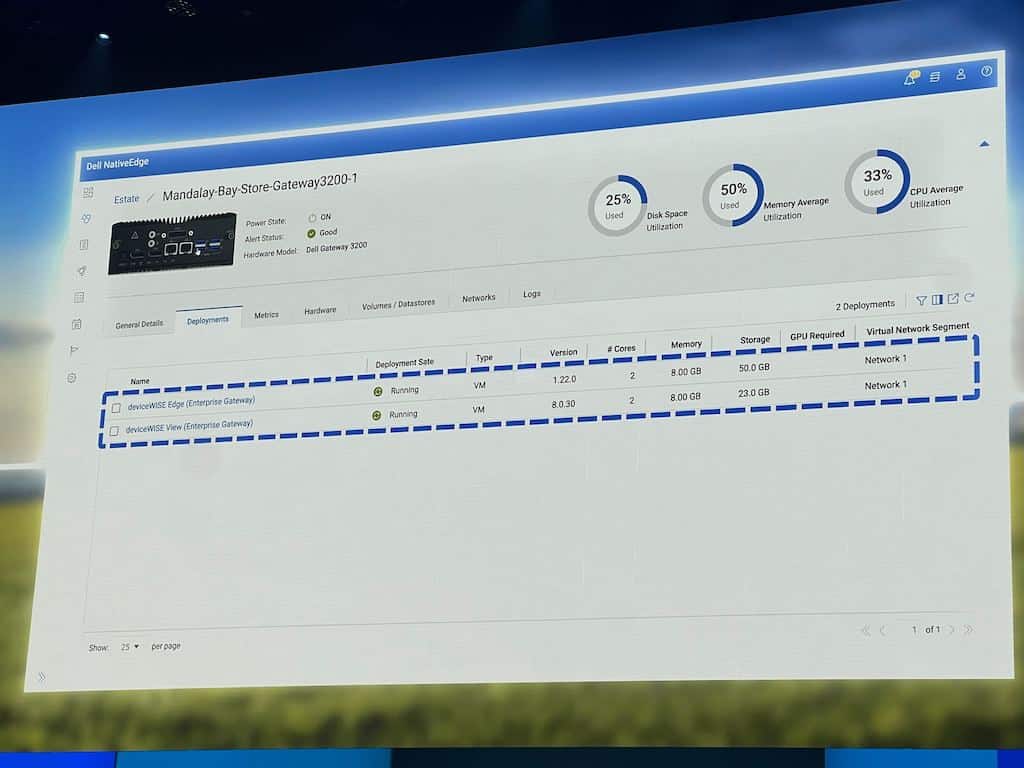Collapse the device summary with the up arrow
This screenshot has height=768, width=1024.
point(984,144)
